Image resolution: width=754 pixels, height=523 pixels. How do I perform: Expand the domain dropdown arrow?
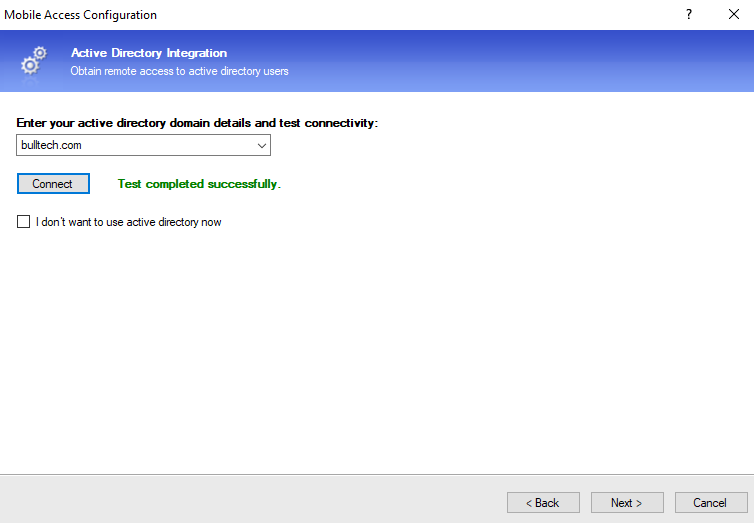[x=262, y=146]
